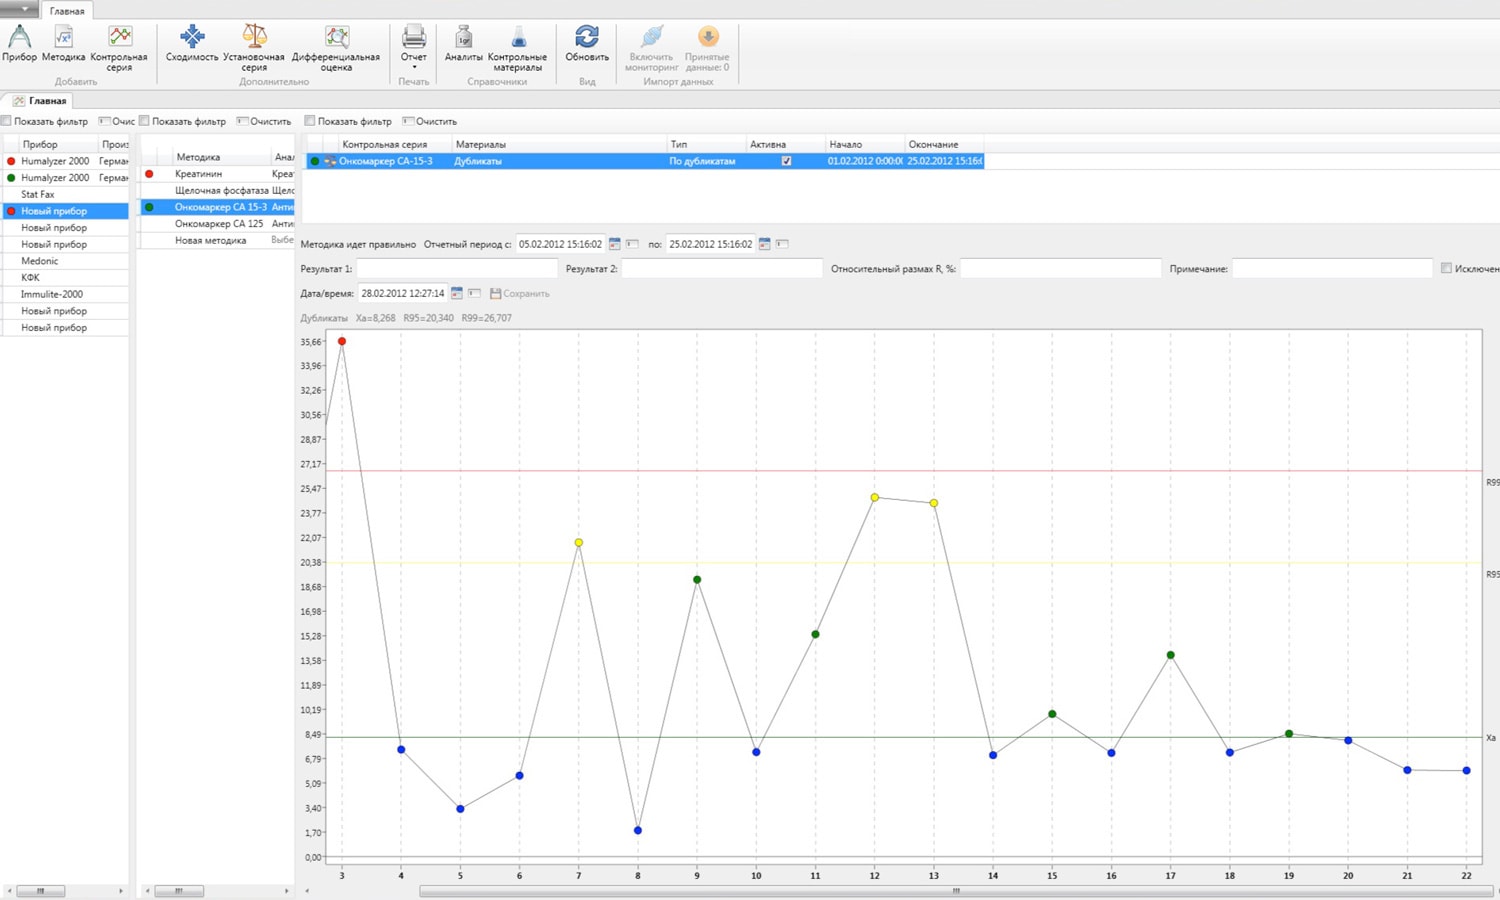Click into Результат 2 field
1500x900 pixels.
(722, 268)
